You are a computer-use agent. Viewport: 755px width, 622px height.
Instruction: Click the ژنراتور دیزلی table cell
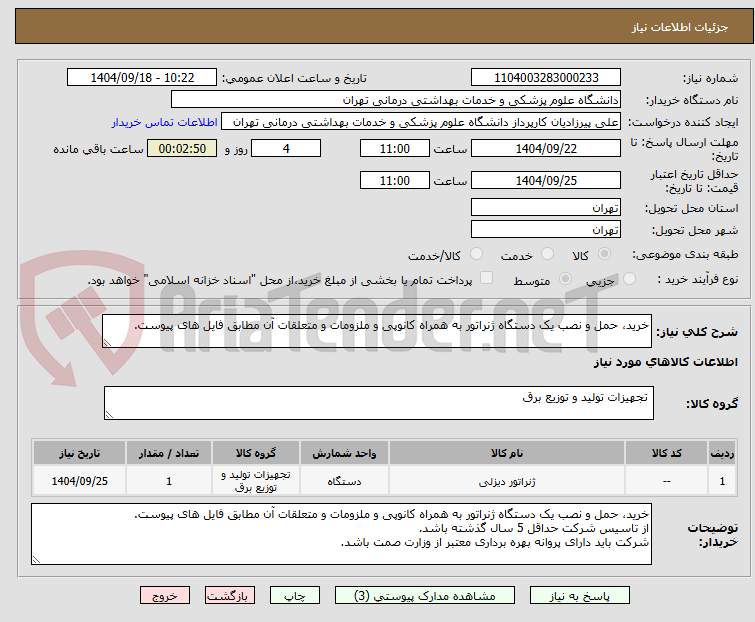click(x=507, y=481)
